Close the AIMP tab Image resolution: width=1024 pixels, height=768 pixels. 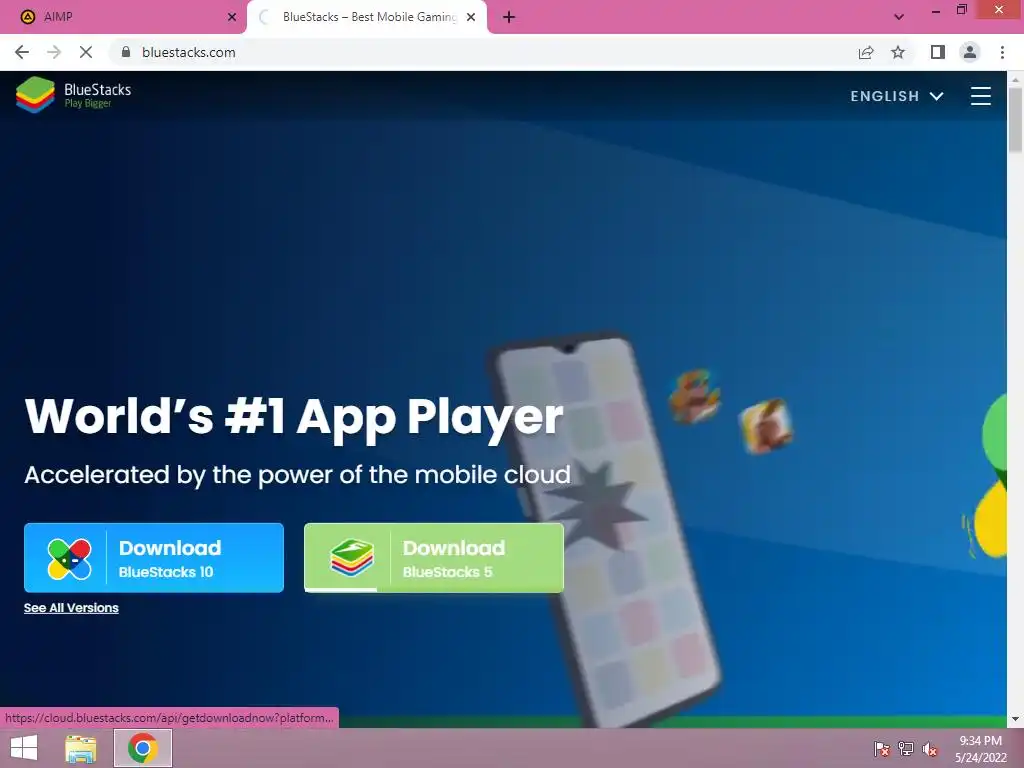click(x=232, y=17)
